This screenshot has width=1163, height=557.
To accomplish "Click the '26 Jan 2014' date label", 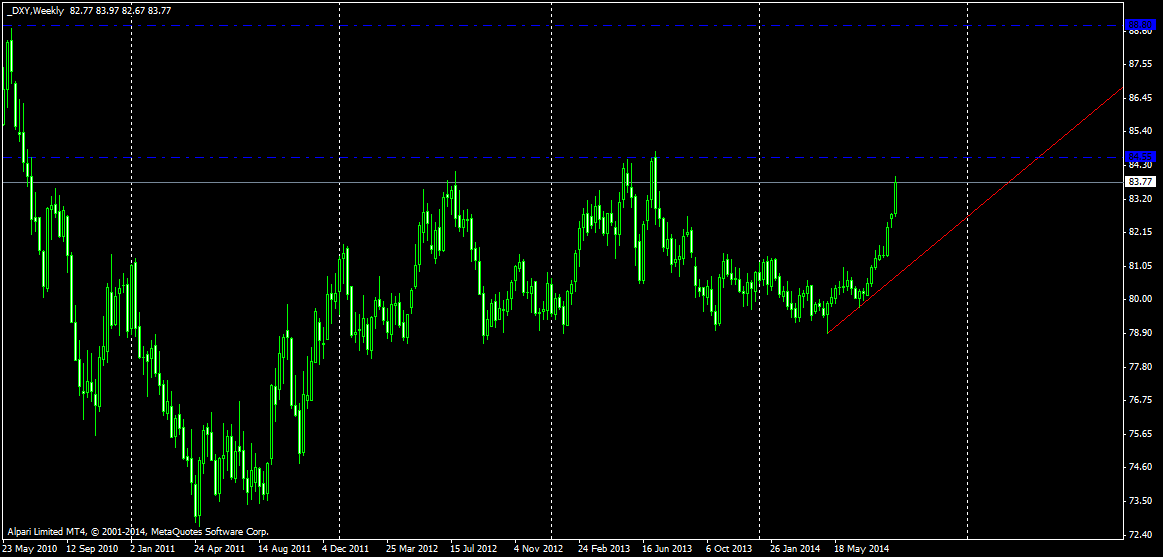I will click(x=796, y=550).
